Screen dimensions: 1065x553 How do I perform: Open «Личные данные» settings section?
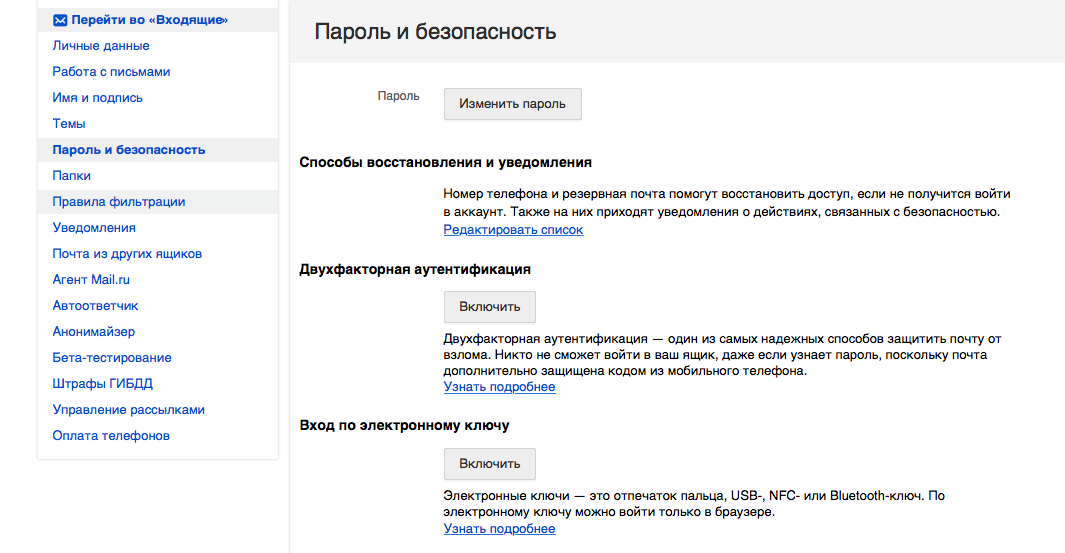click(x=101, y=46)
